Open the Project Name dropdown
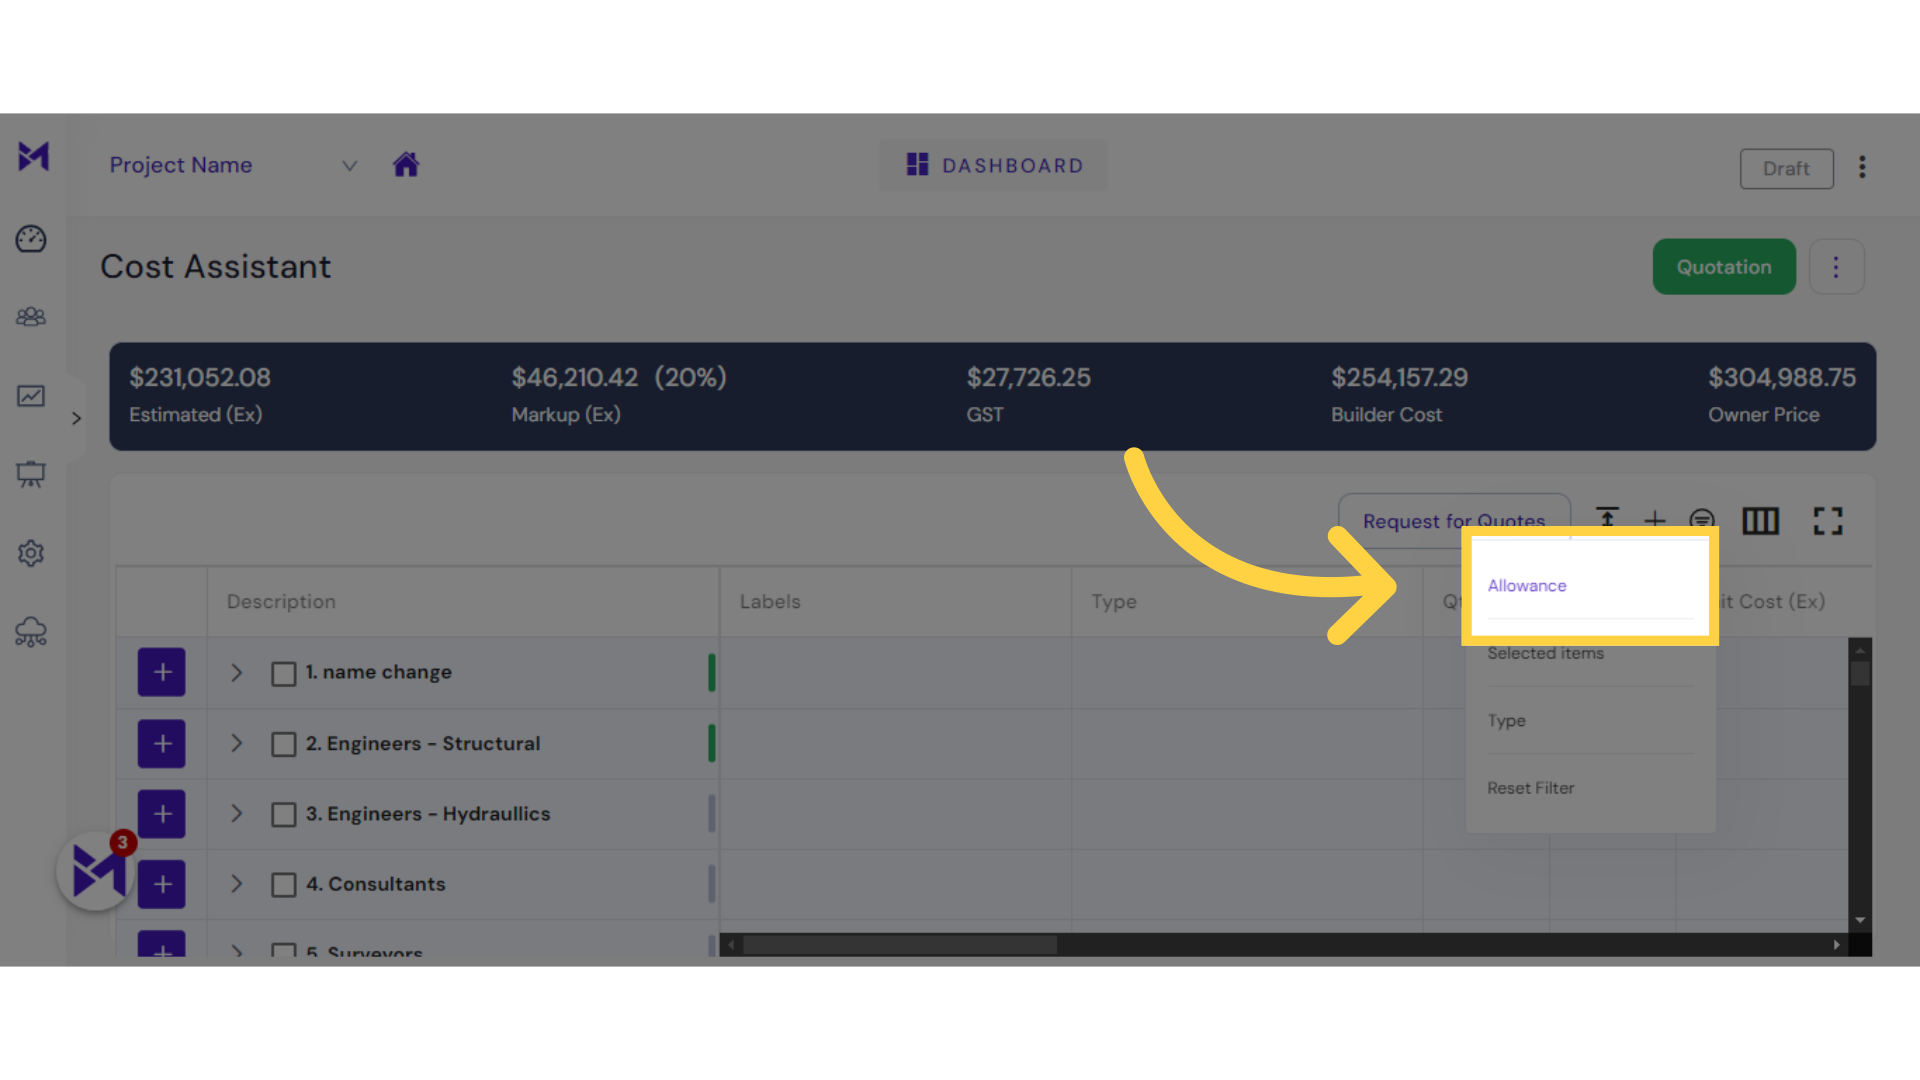Viewport: 1920px width, 1080px height. (x=234, y=165)
